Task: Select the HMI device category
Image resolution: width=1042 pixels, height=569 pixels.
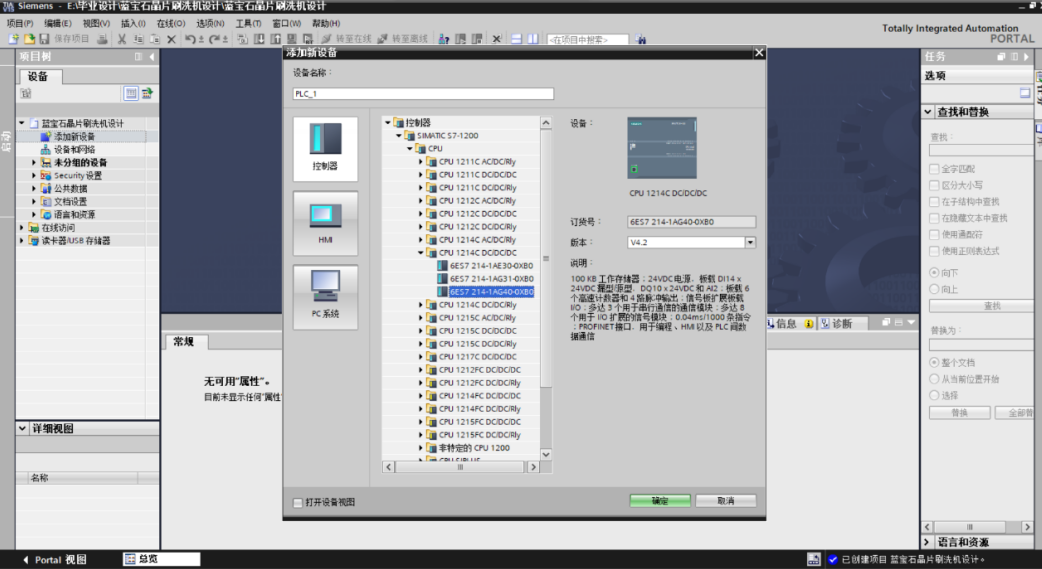Action: [x=325, y=223]
